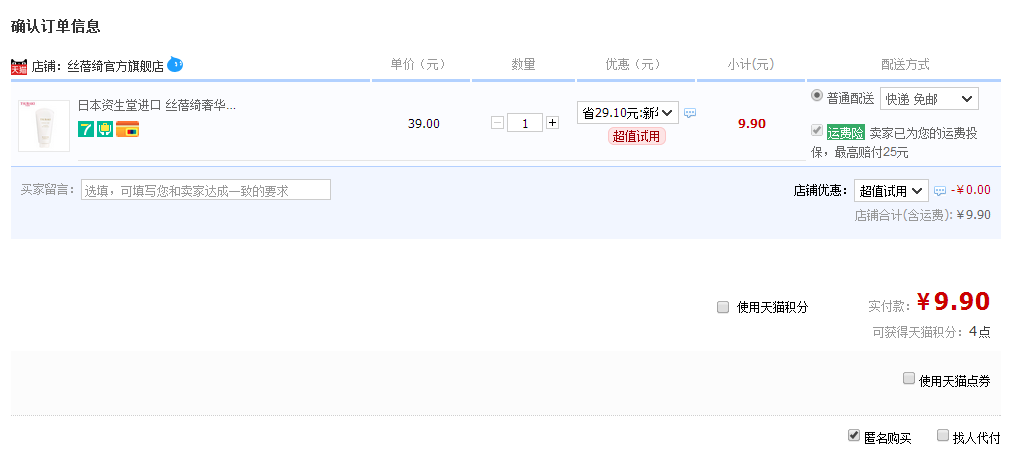
Task: Decrease quantity with minus button
Action: tap(497, 123)
